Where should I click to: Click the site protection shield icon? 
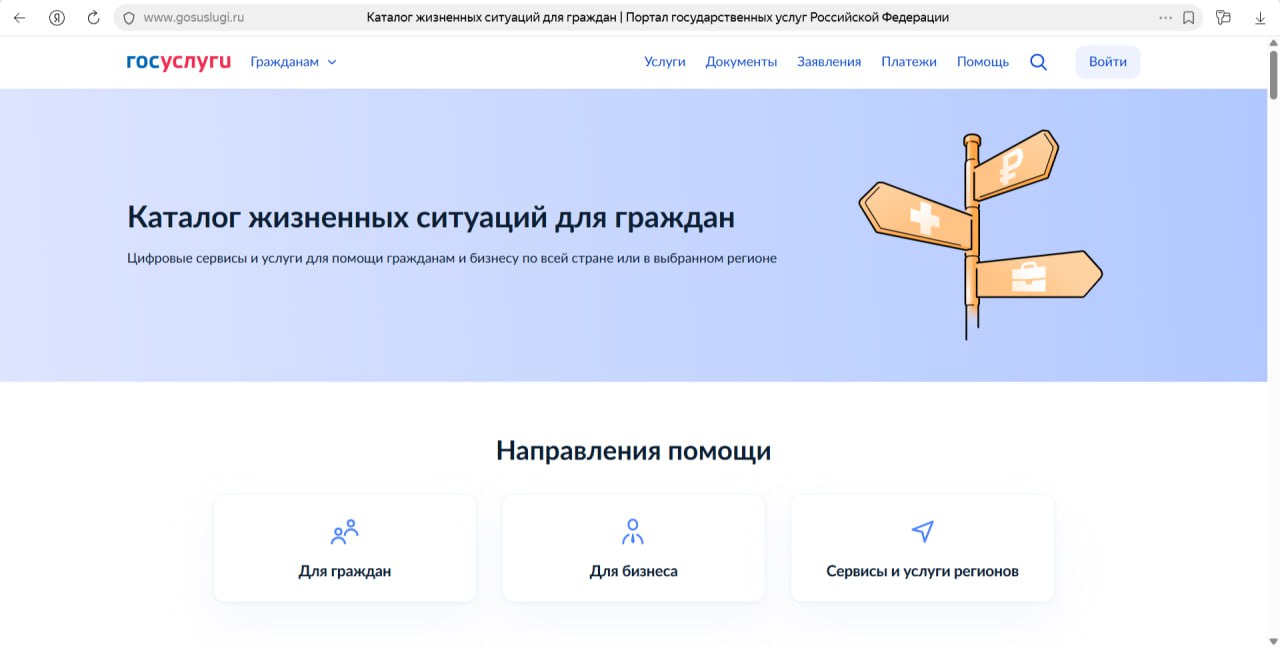click(128, 18)
